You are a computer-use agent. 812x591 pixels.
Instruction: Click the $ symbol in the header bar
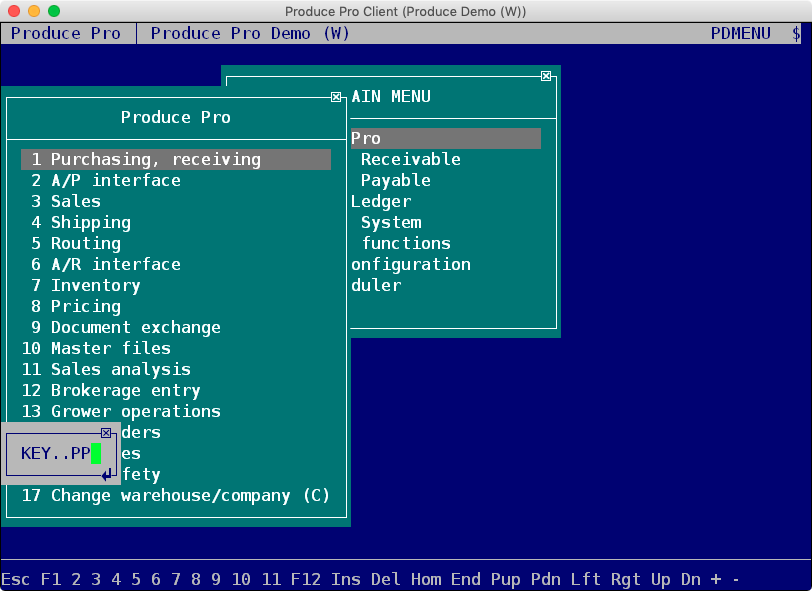796,34
